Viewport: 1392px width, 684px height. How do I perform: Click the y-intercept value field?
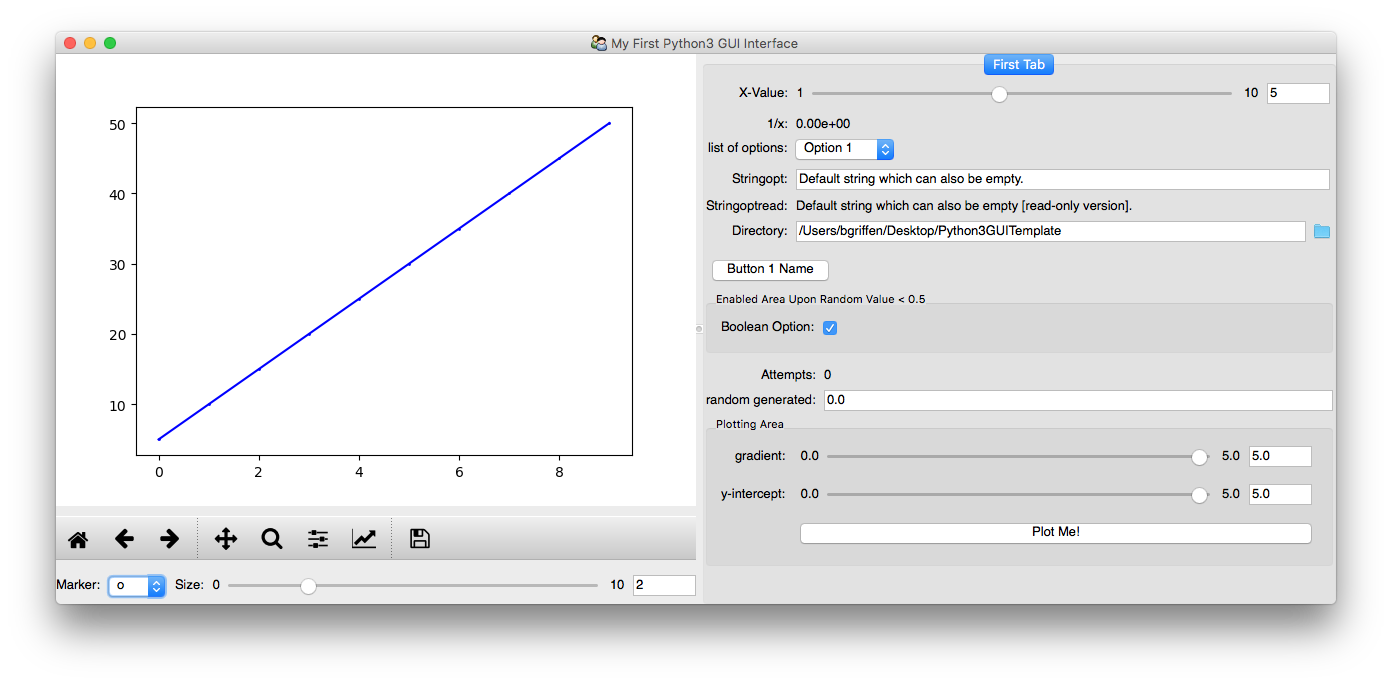[1280, 494]
